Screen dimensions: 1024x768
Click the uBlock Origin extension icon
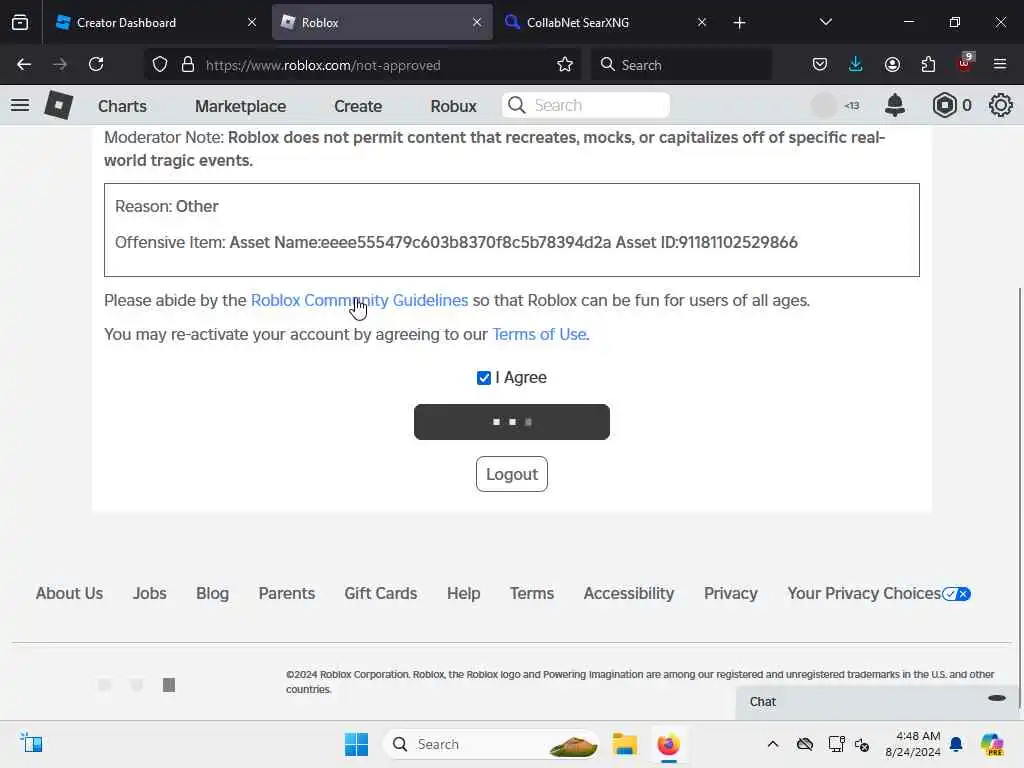point(965,63)
